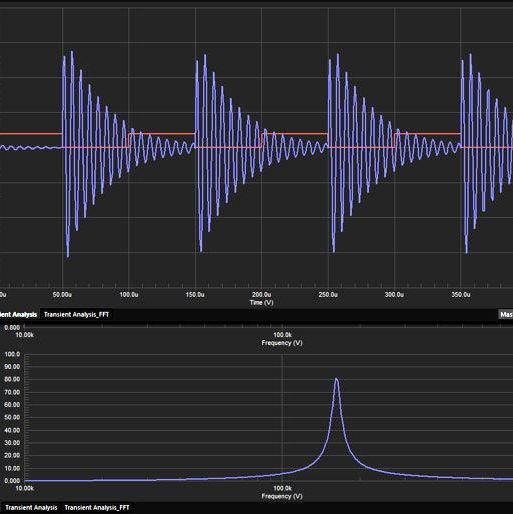Open the bottom-most Transient Analysis_FFT tab

tap(97, 508)
